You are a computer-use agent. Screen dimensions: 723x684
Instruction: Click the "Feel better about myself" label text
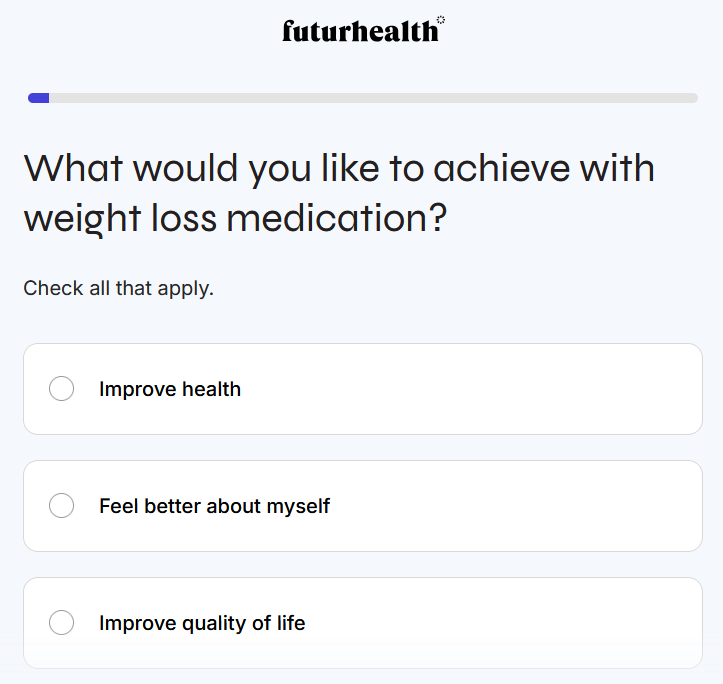coord(214,506)
